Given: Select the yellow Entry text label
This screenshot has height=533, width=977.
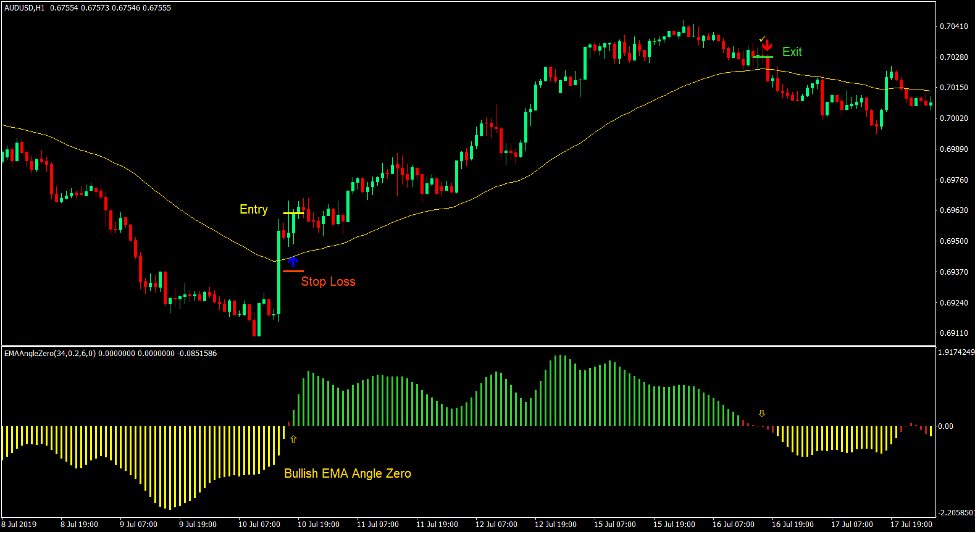Looking at the screenshot, I should pyautogui.click(x=253, y=210).
